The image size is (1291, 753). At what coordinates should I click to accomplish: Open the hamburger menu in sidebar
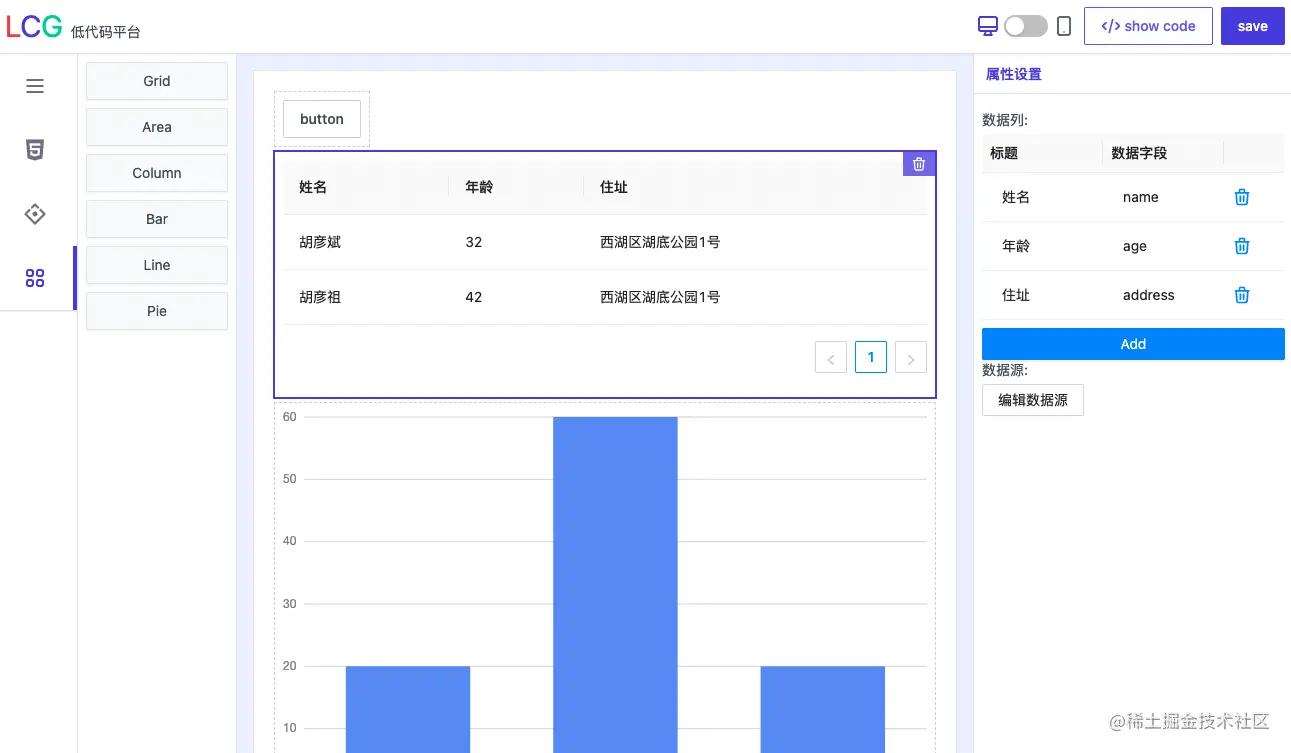(35, 86)
